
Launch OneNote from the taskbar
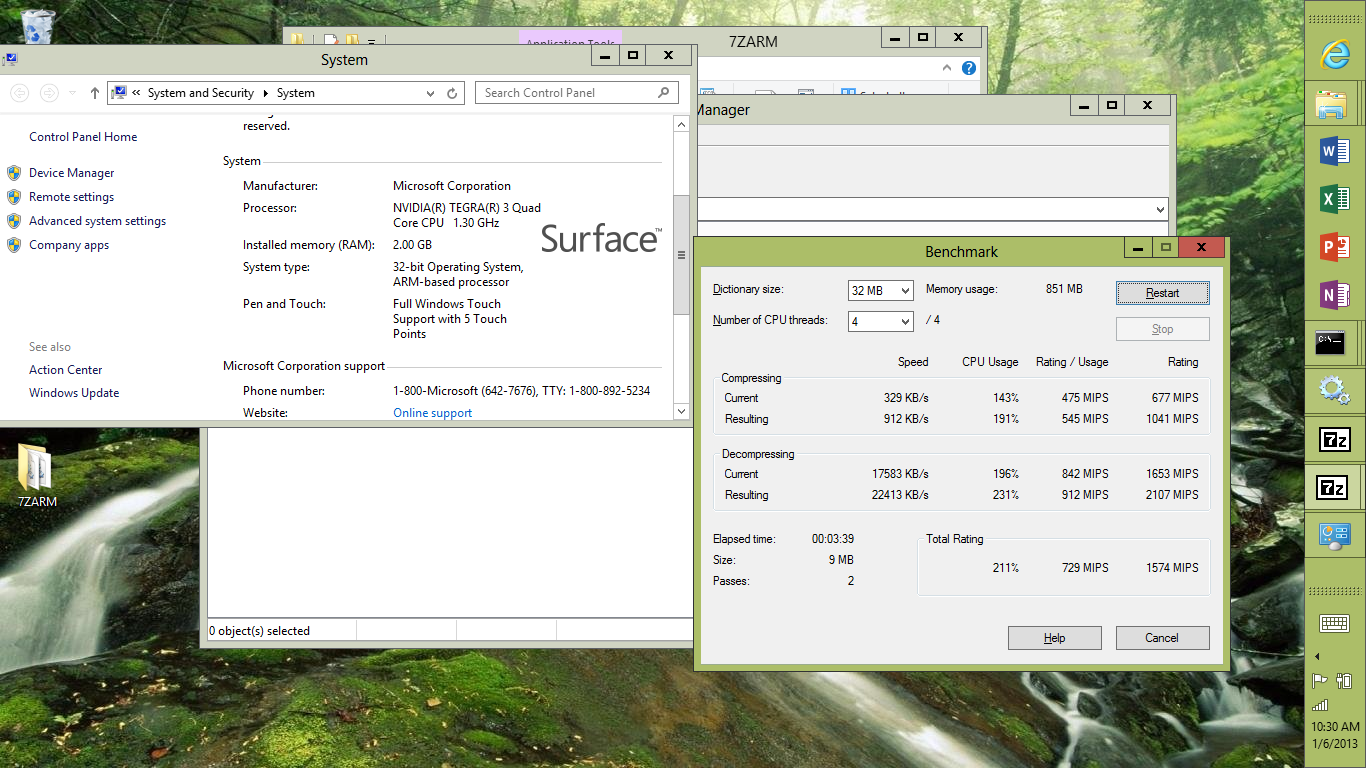pos(1334,295)
